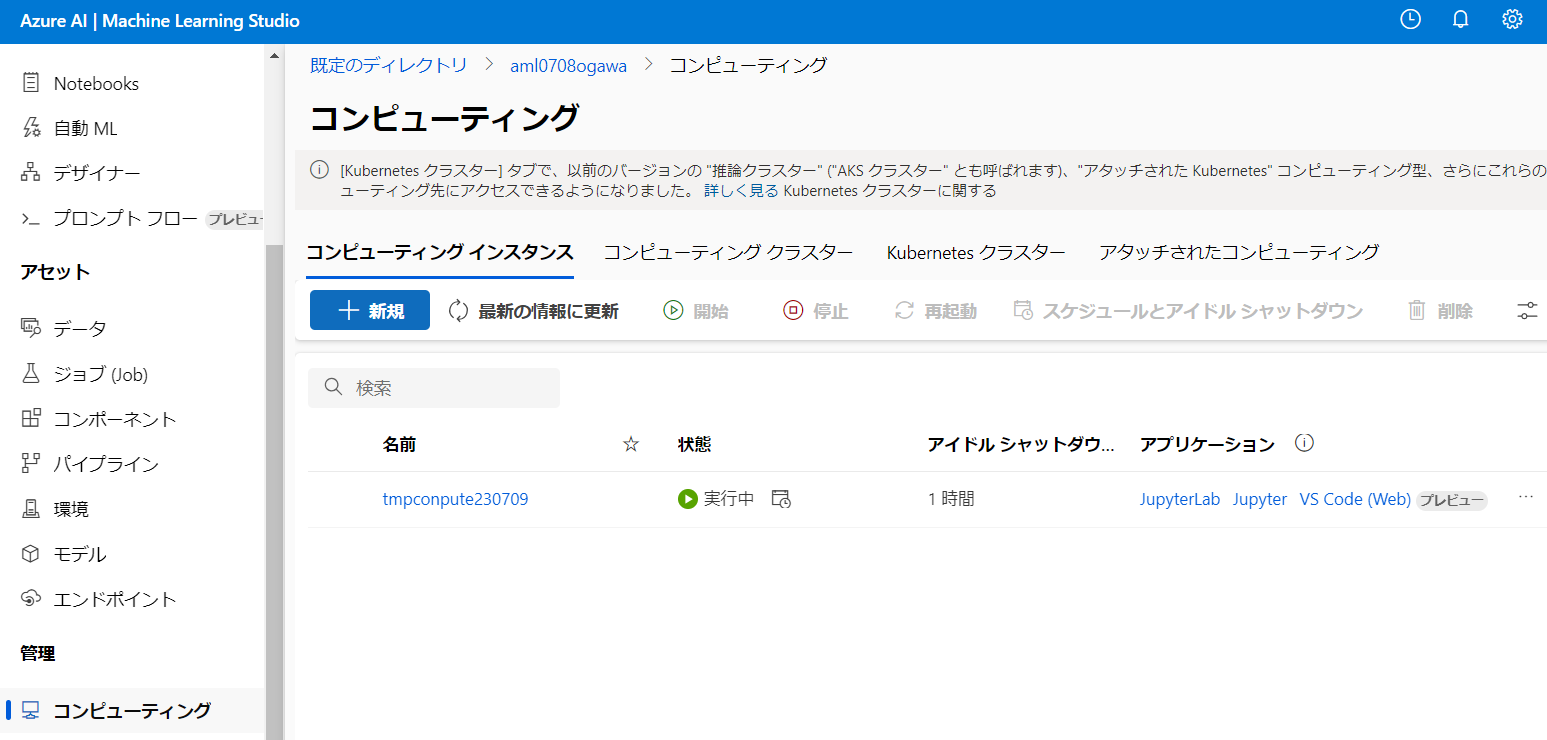This screenshot has height=740, width=1547.
Task: Switch to アタッチされたコンピューティング tab
Action: (x=1239, y=252)
